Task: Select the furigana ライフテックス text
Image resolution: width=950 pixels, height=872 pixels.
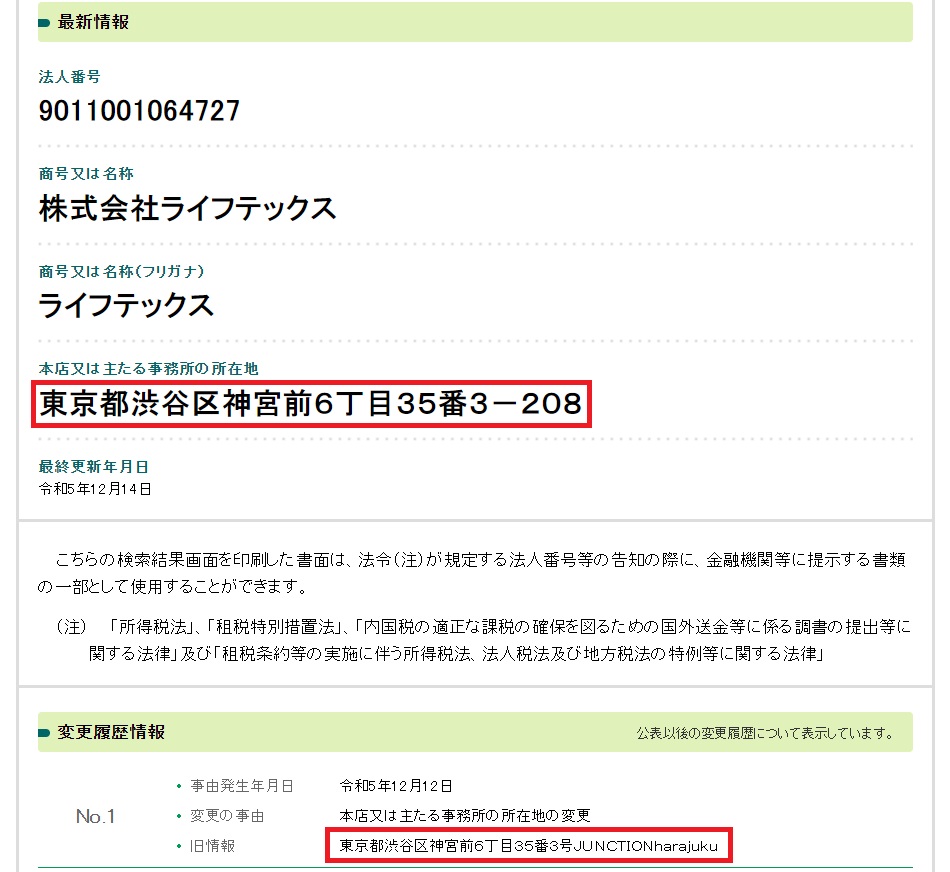Action: click(126, 305)
